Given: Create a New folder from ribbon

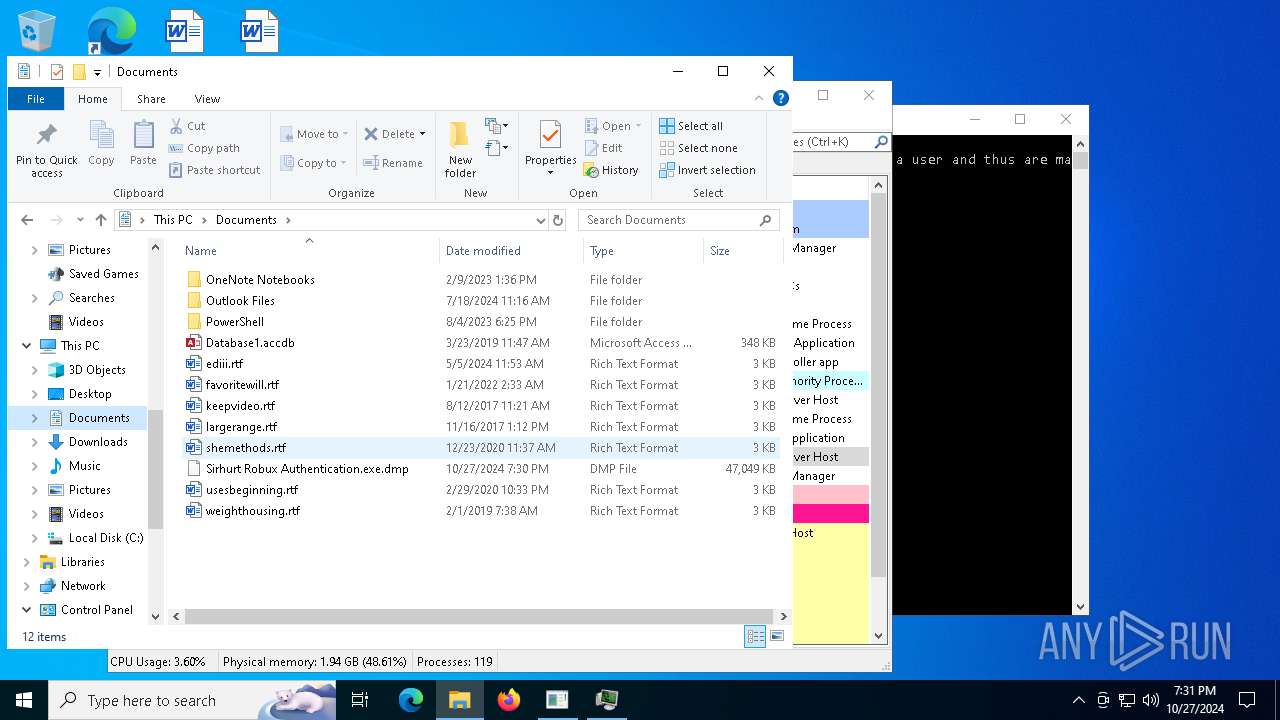Looking at the screenshot, I should click(460, 150).
